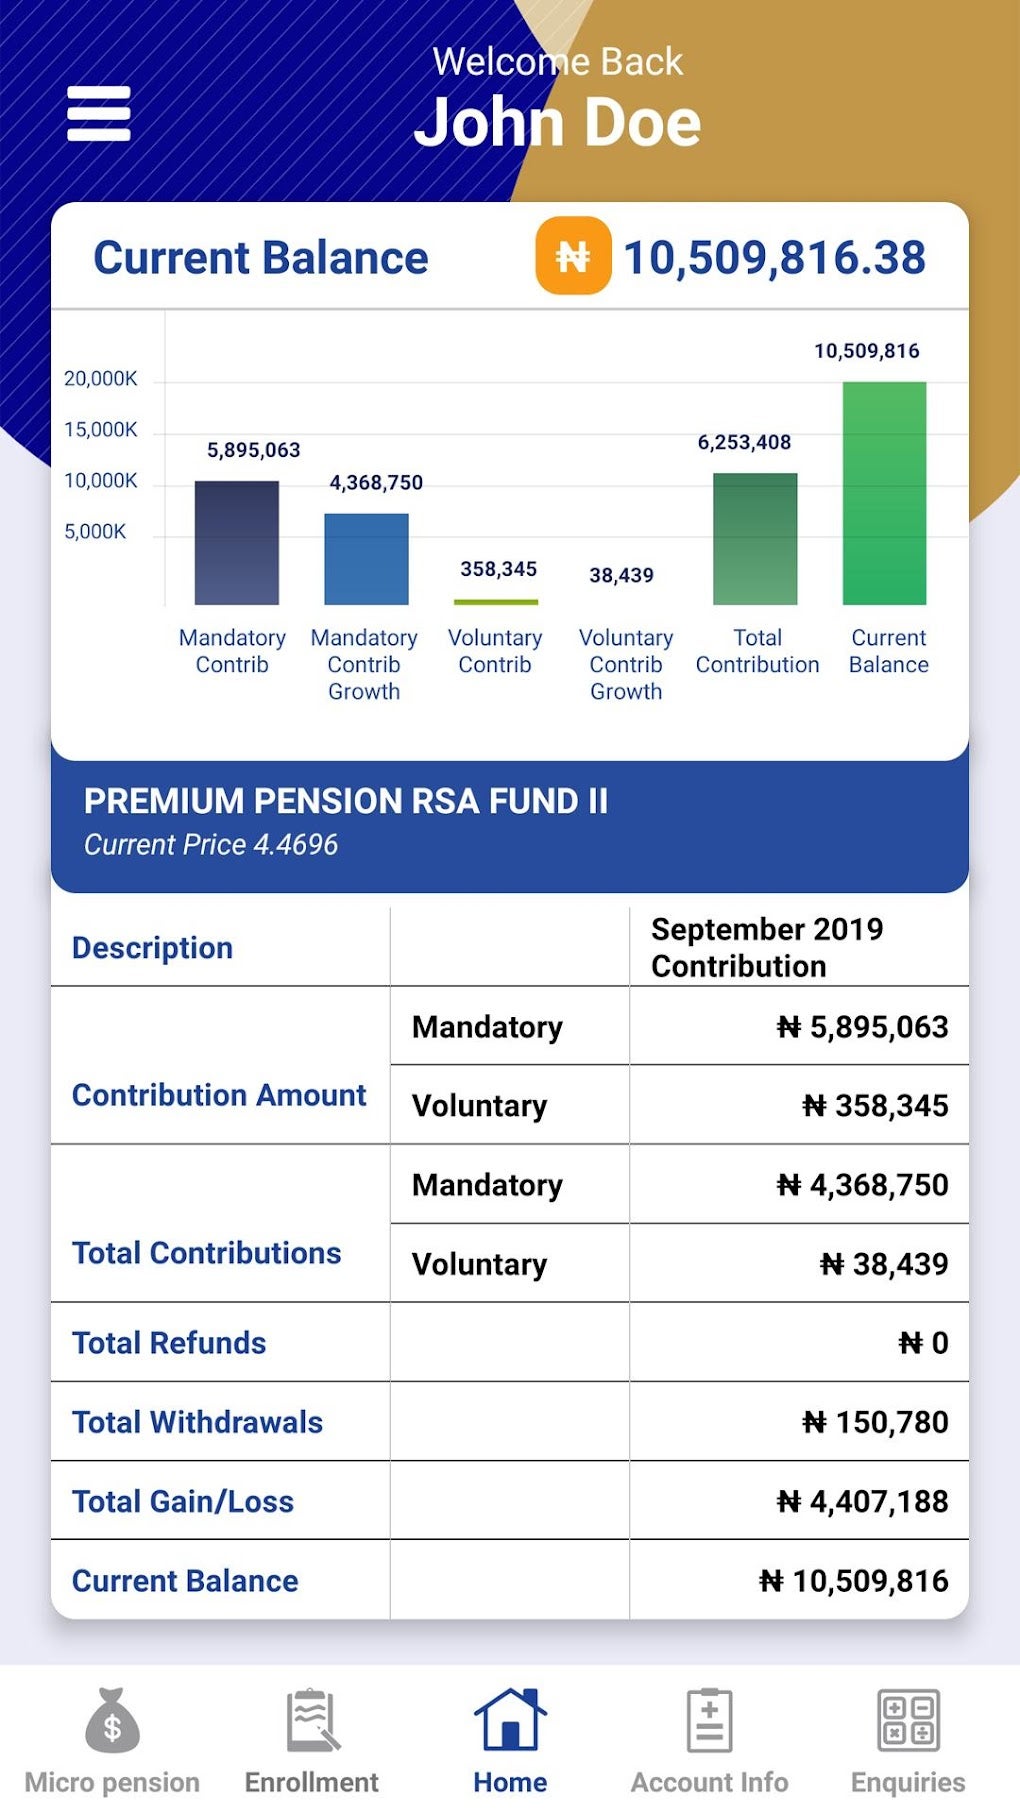The width and height of the screenshot is (1020, 1813).
Task: Tap the Total Contribution bar
Action: [x=756, y=540]
